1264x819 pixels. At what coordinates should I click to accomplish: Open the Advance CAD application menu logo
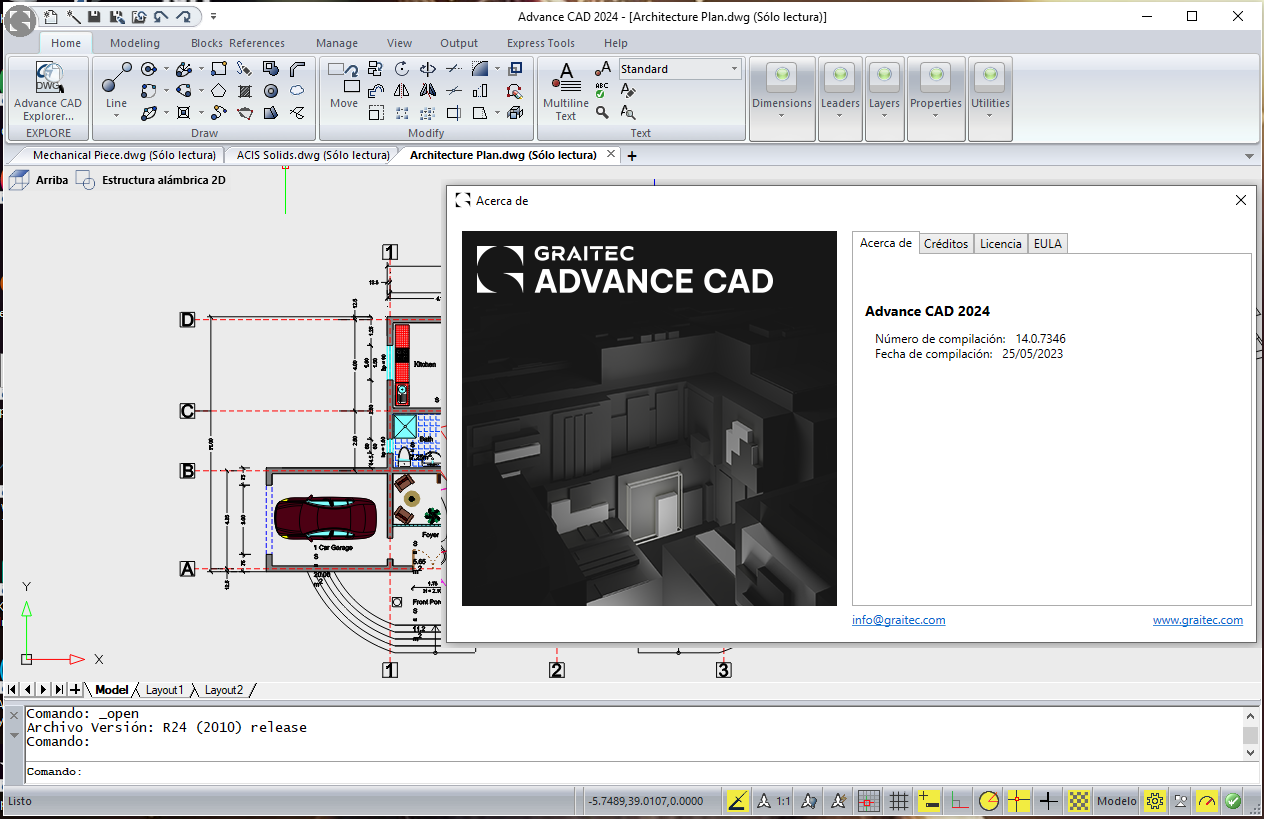20,20
